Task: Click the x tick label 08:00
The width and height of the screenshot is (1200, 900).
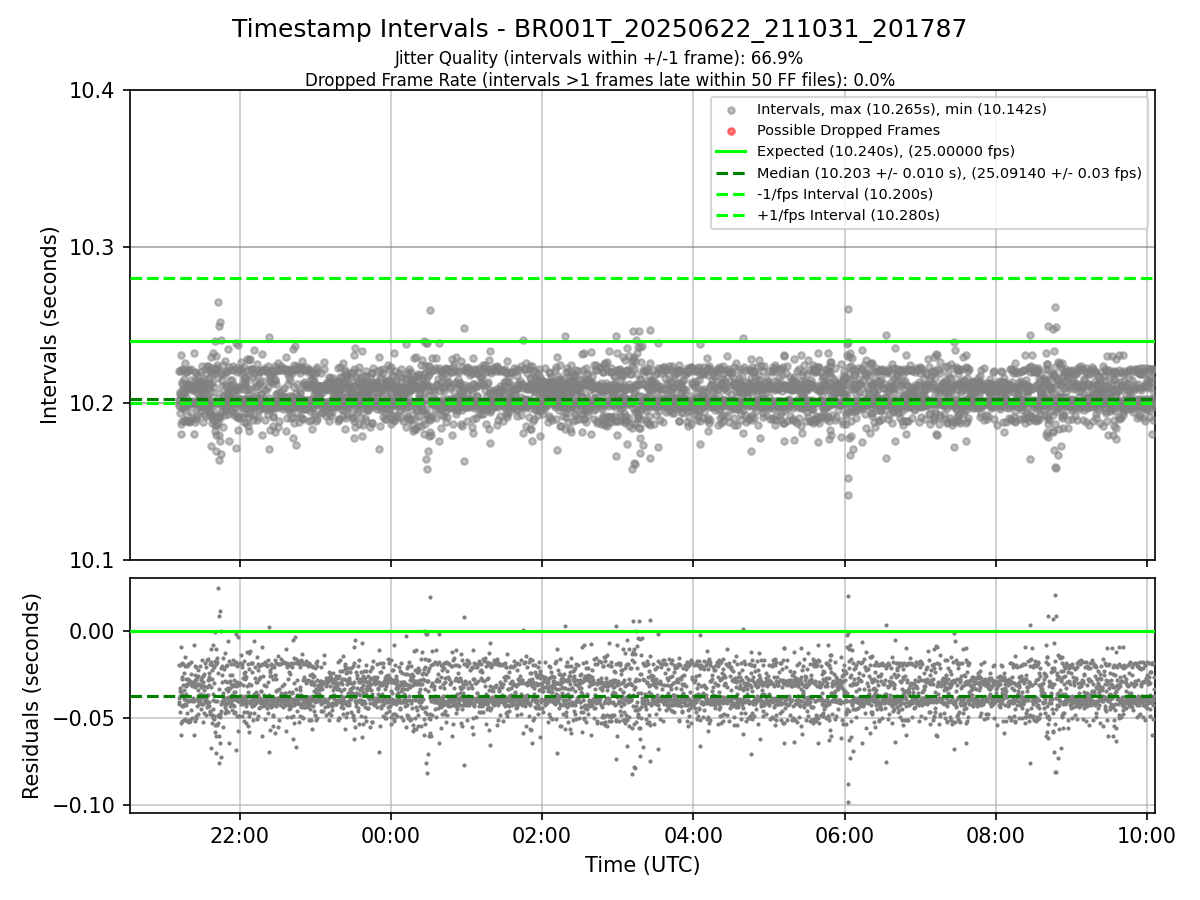Action: (995, 835)
